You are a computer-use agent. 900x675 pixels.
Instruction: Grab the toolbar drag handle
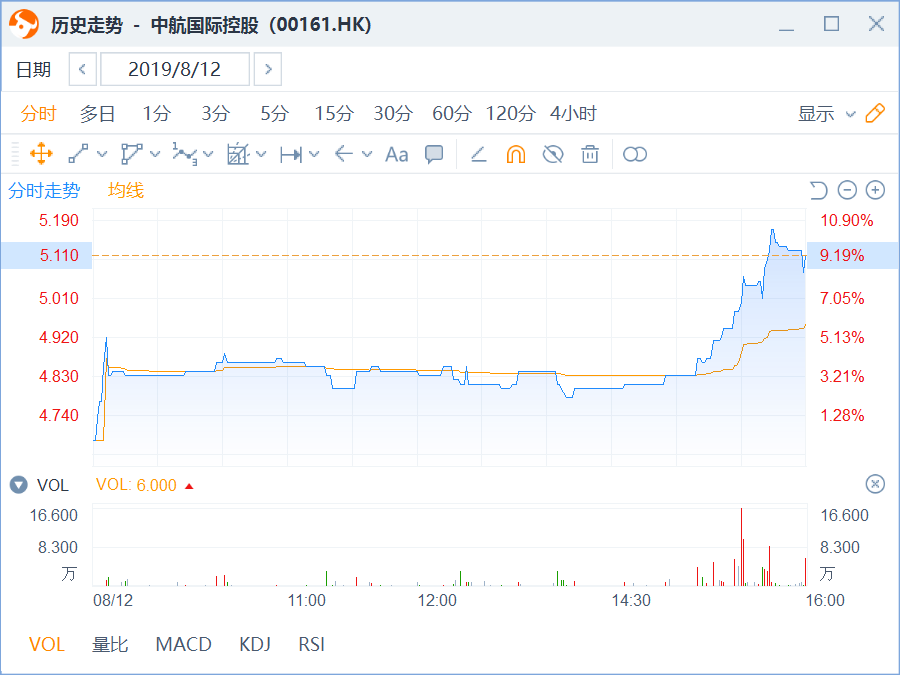(15, 154)
